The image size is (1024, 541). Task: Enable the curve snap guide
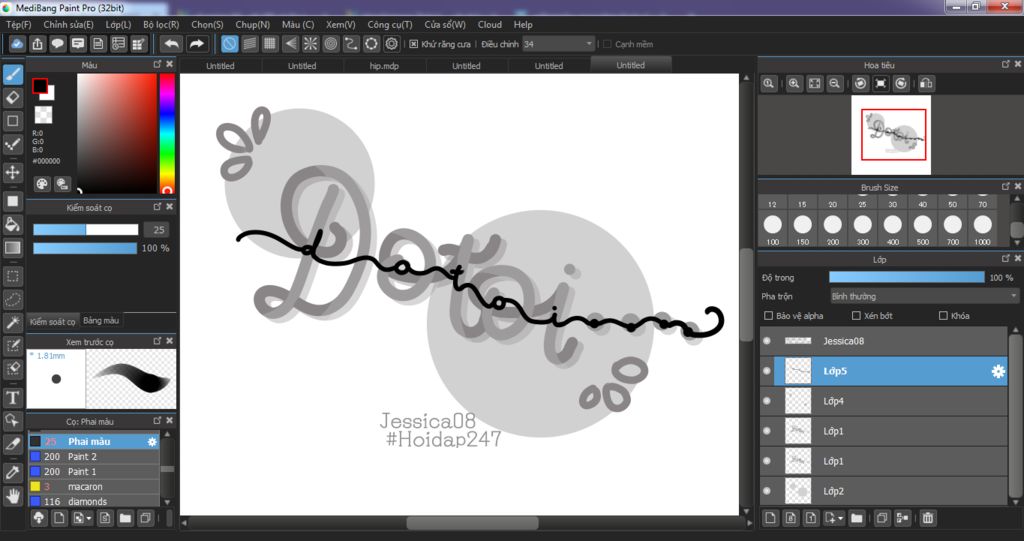pos(351,44)
